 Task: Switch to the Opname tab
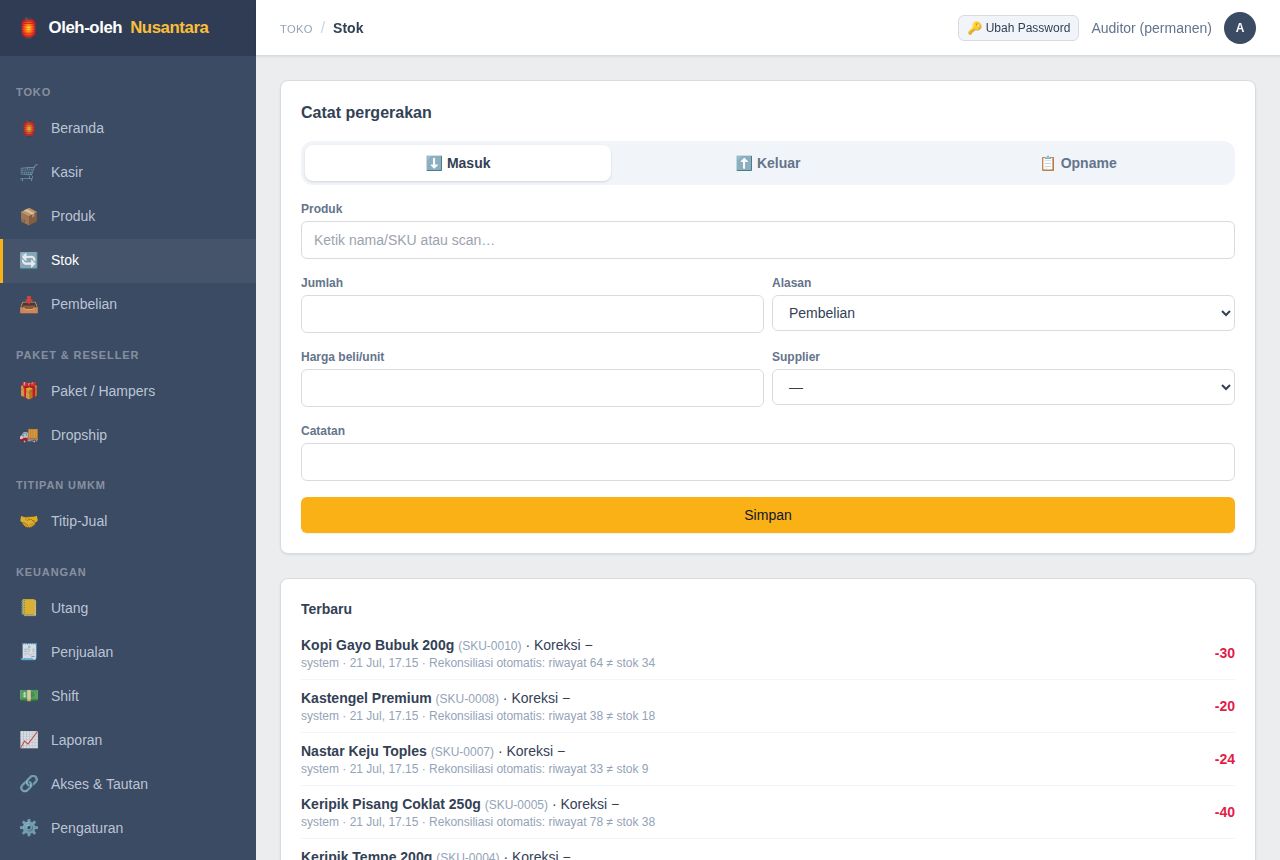pyautogui.click(x=1078, y=163)
